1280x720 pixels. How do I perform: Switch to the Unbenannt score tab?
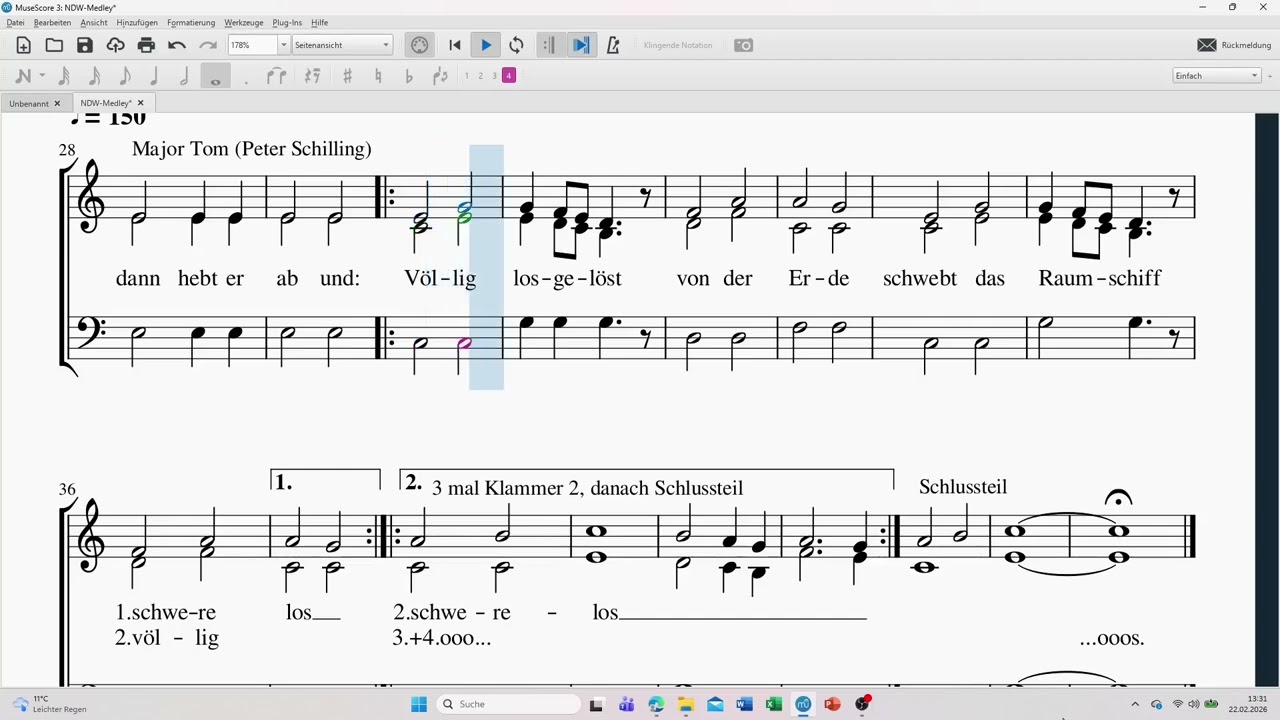(x=29, y=103)
